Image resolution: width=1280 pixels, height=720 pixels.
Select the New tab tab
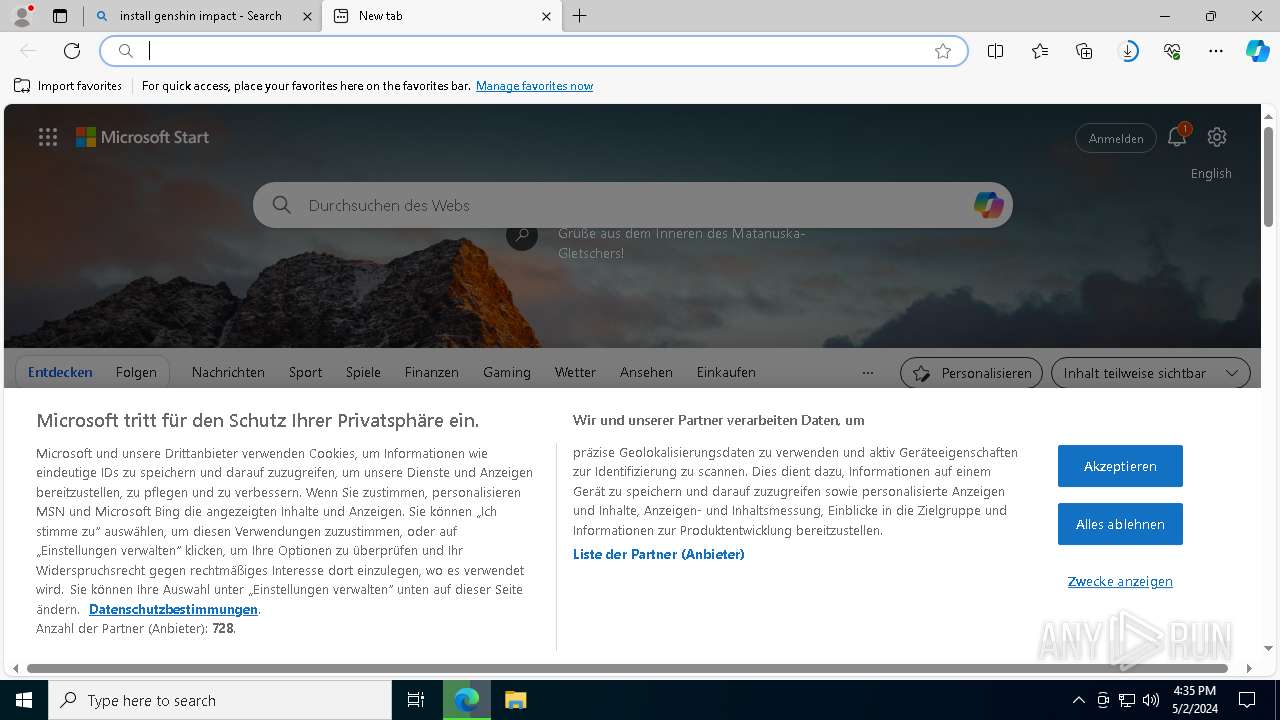440,16
